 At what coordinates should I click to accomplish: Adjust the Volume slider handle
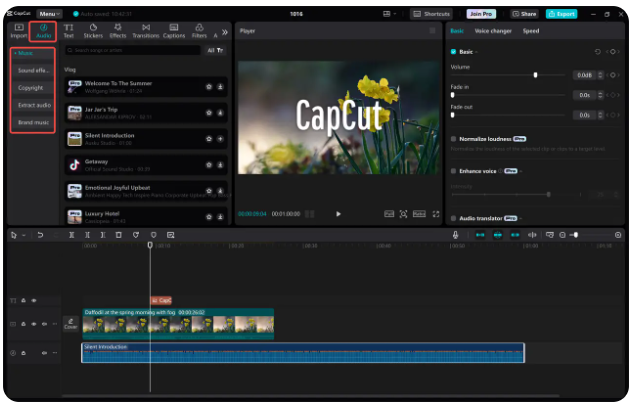point(536,75)
